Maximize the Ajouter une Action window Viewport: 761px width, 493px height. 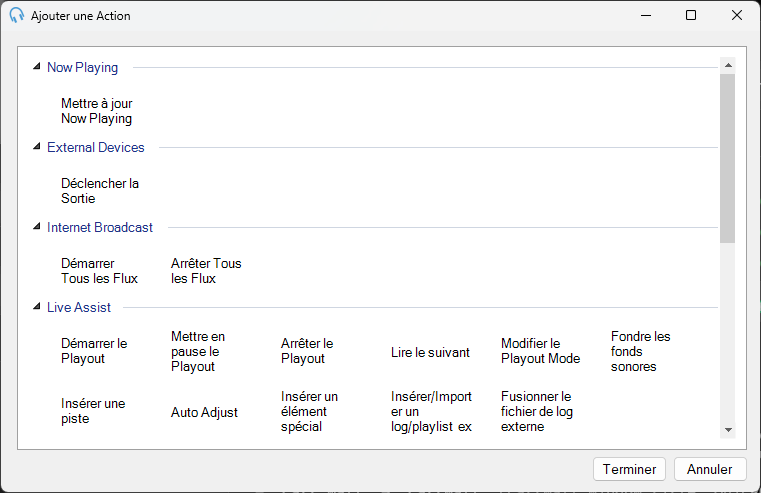point(691,16)
